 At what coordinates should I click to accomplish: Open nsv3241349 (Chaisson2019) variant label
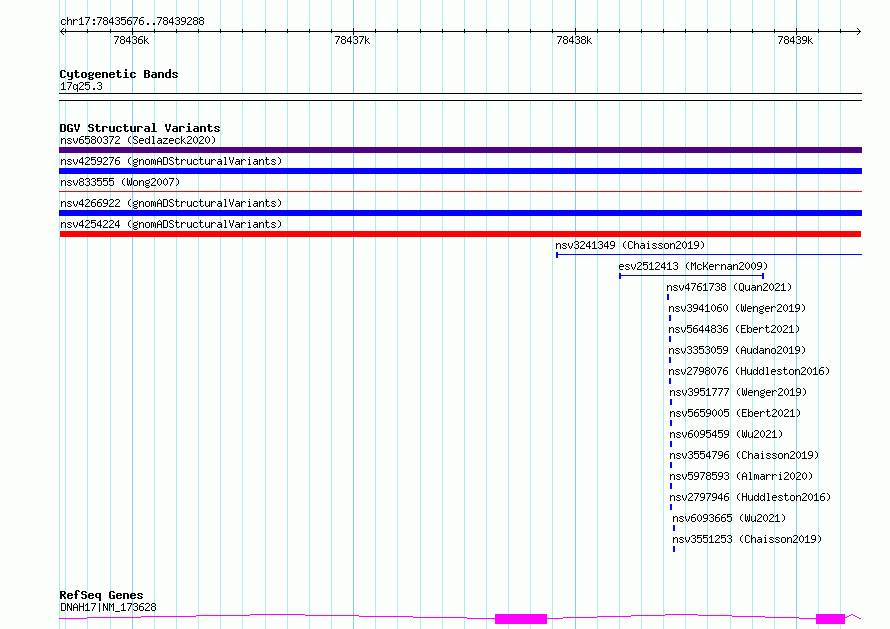click(x=630, y=245)
